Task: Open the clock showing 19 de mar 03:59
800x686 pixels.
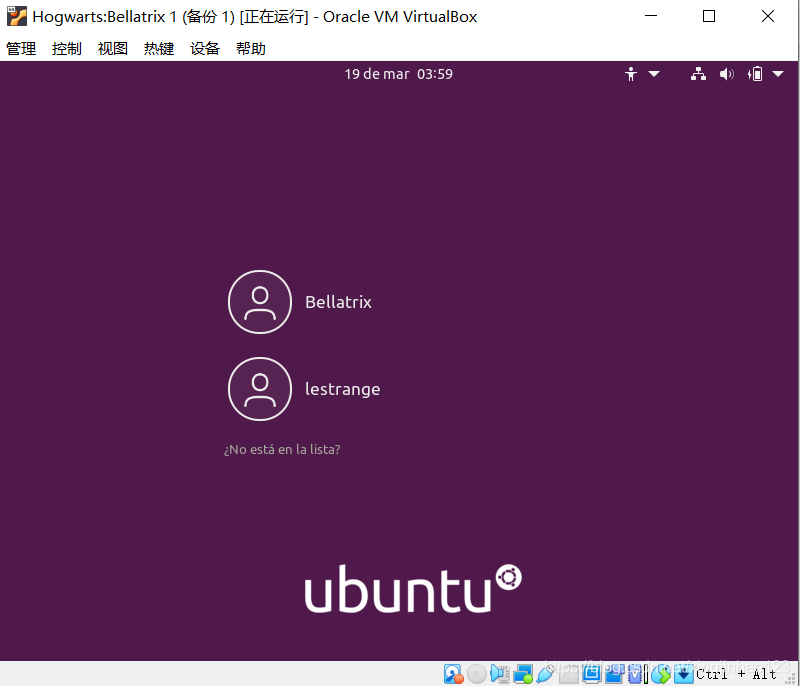Action: [x=398, y=74]
